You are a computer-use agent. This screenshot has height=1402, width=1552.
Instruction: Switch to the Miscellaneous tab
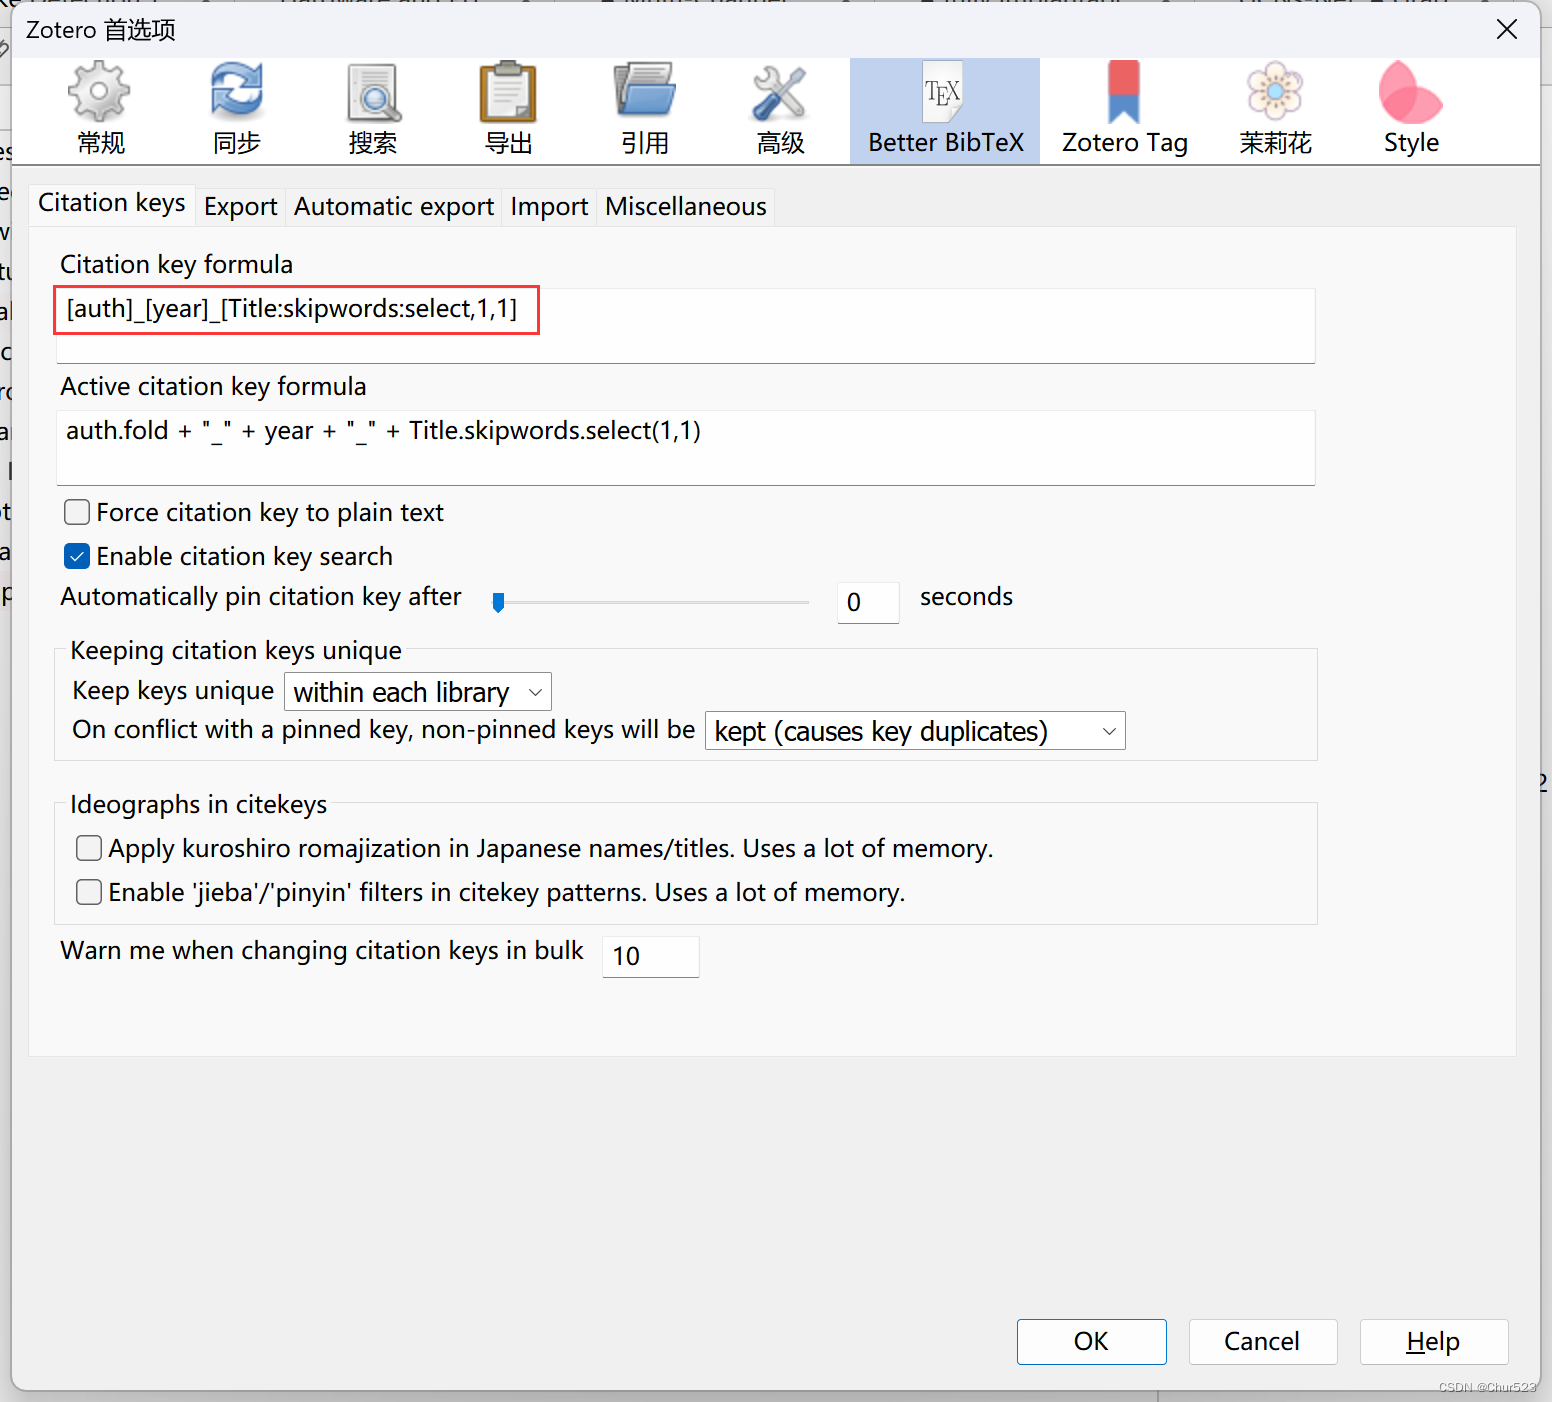(686, 207)
